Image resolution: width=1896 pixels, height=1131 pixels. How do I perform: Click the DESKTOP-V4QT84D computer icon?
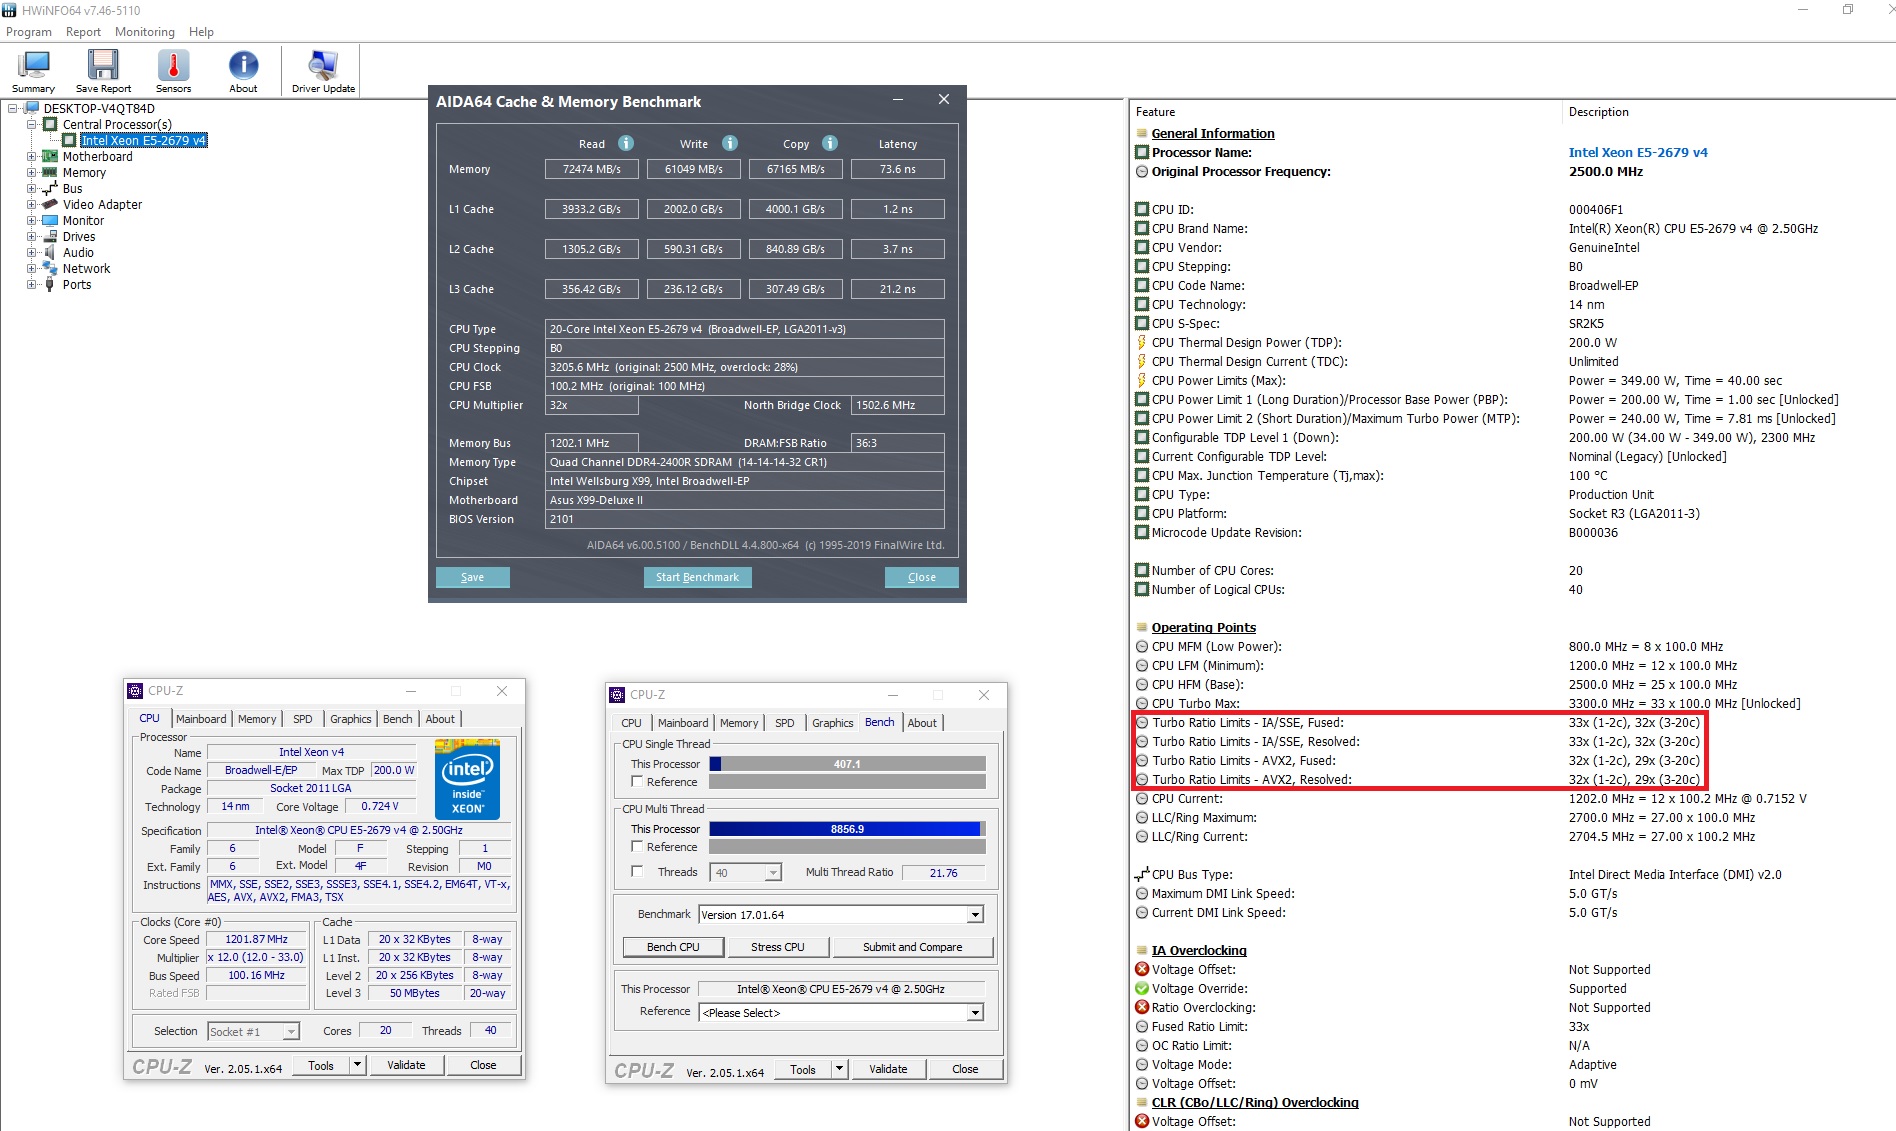tap(31, 108)
